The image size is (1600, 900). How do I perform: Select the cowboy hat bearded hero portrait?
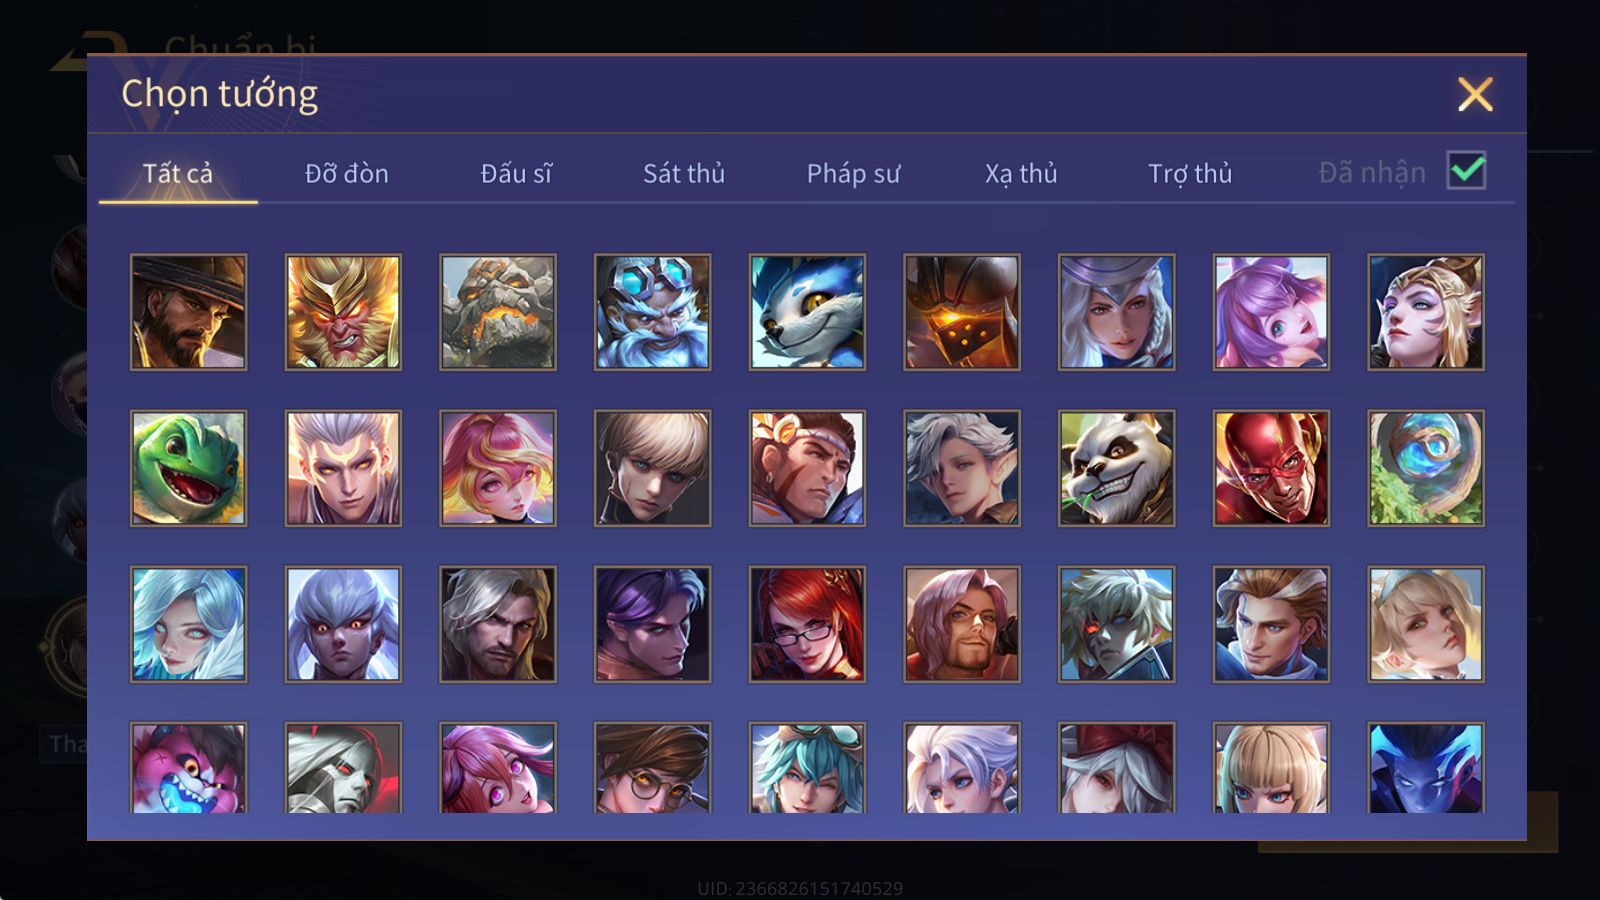188,312
